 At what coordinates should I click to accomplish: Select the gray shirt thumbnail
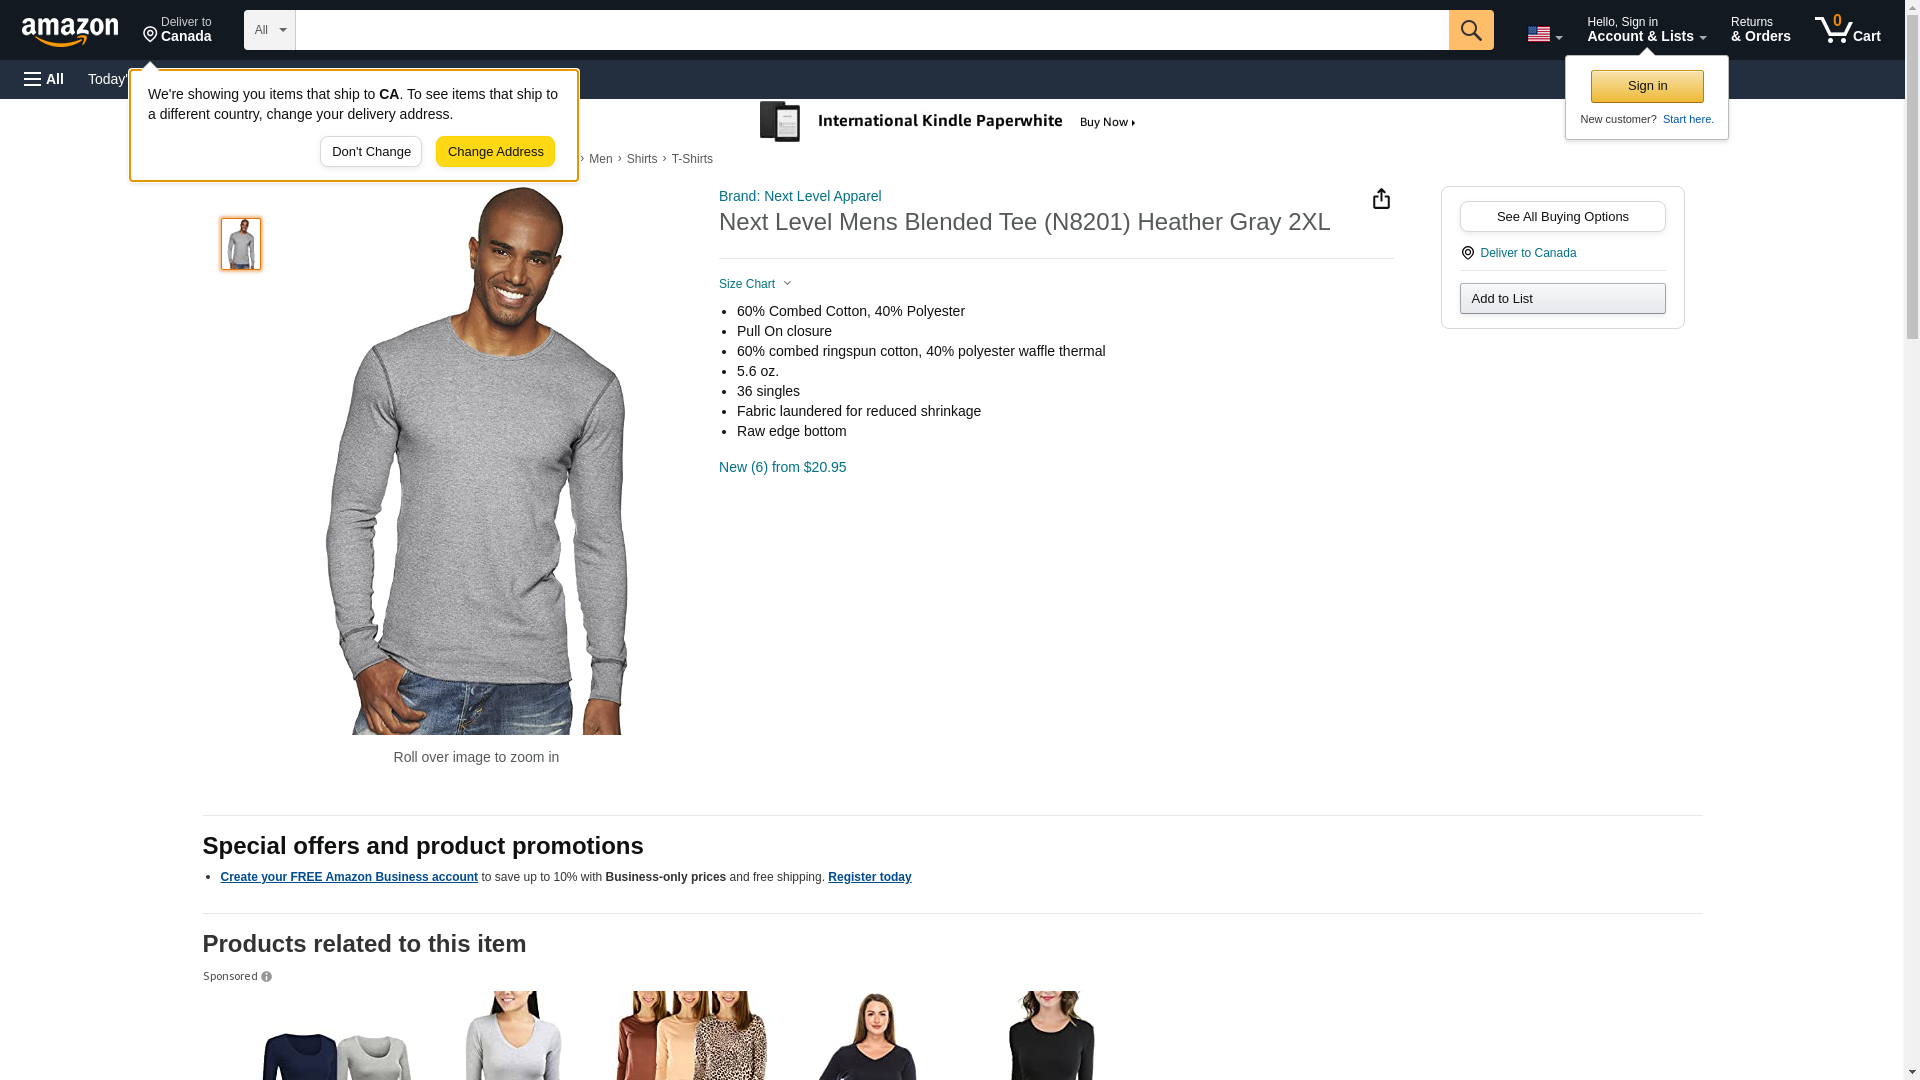241,244
